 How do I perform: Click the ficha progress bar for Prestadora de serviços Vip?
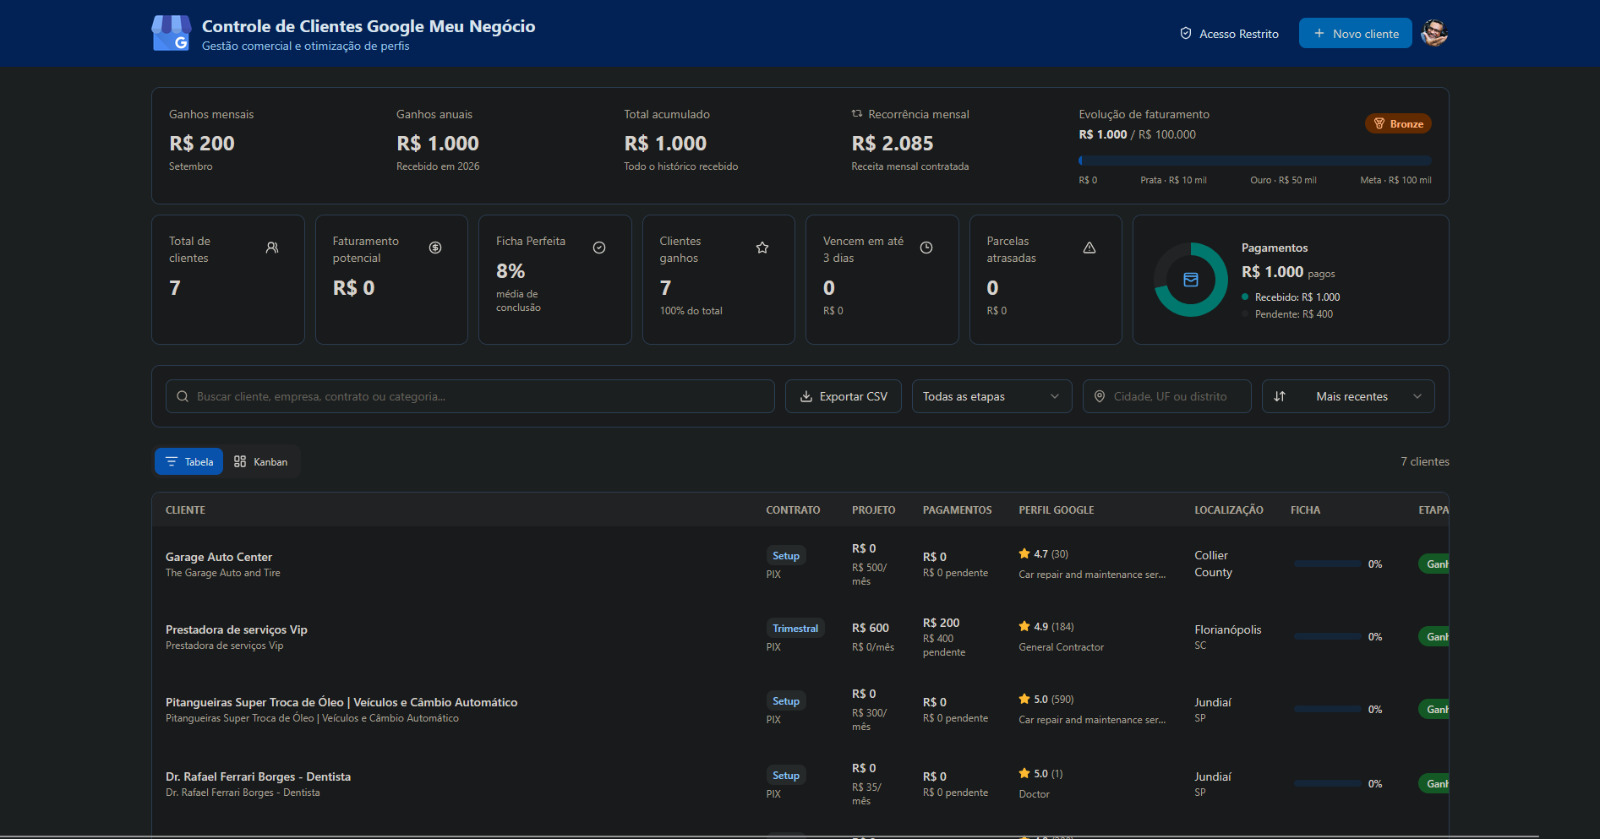[x=1327, y=636]
